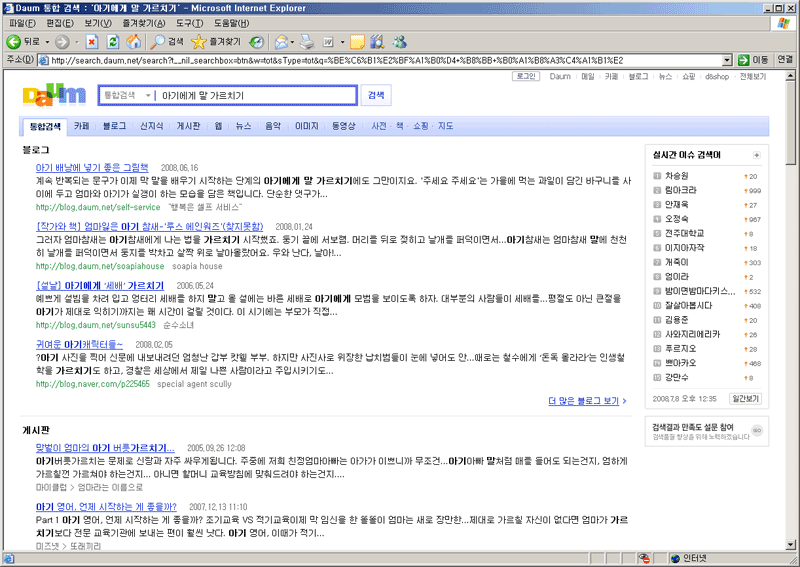
Task: Open the Back button history dropdown arrow
Action: coord(47,42)
